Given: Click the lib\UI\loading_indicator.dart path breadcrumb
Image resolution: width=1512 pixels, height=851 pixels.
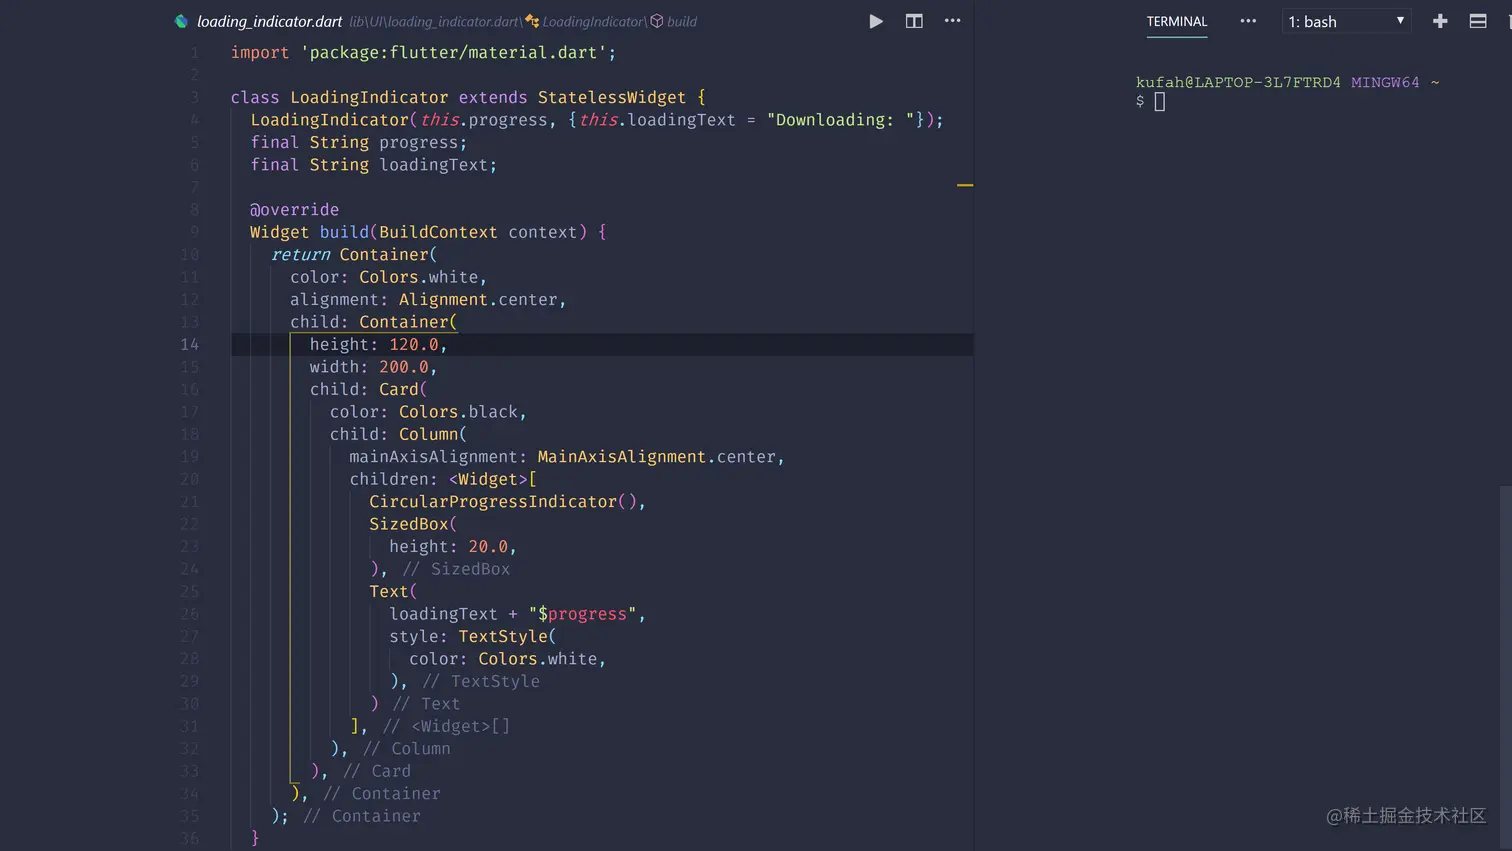Looking at the screenshot, I should pyautogui.click(x=435, y=21).
